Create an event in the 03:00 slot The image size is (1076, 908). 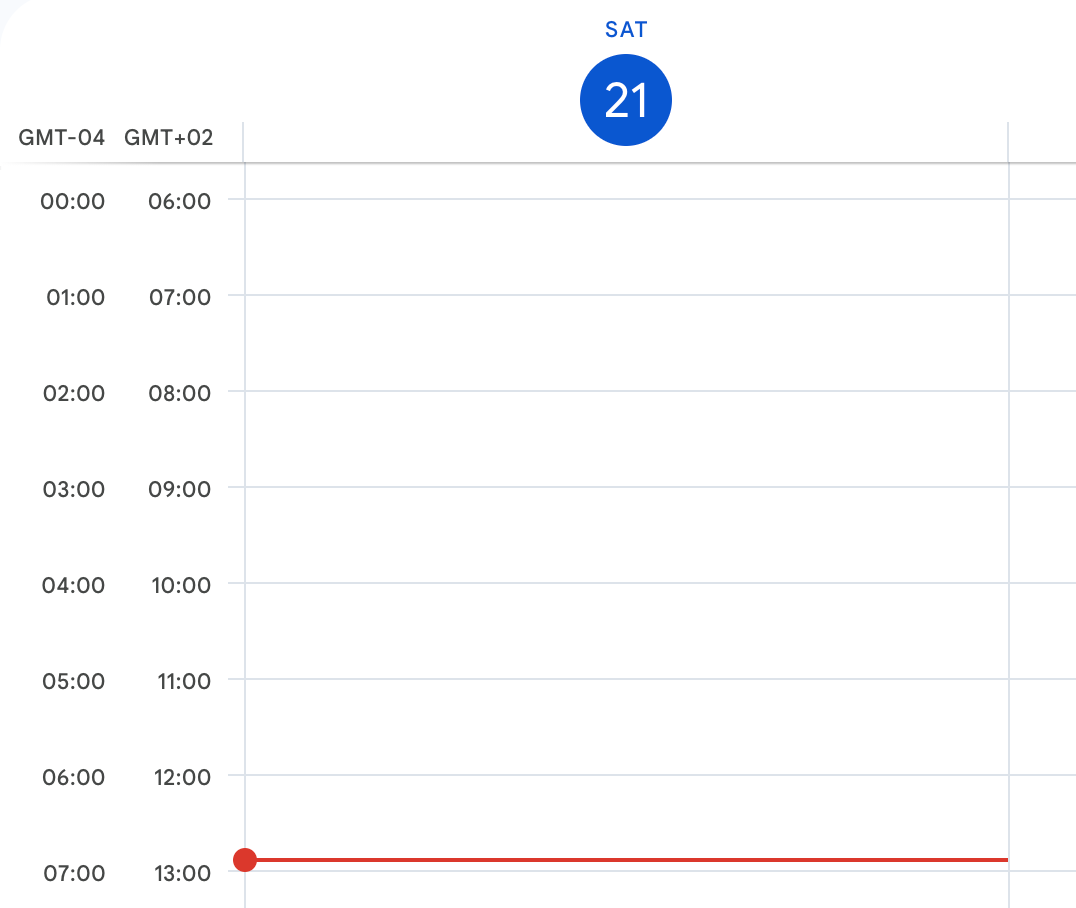(x=627, y=535)
